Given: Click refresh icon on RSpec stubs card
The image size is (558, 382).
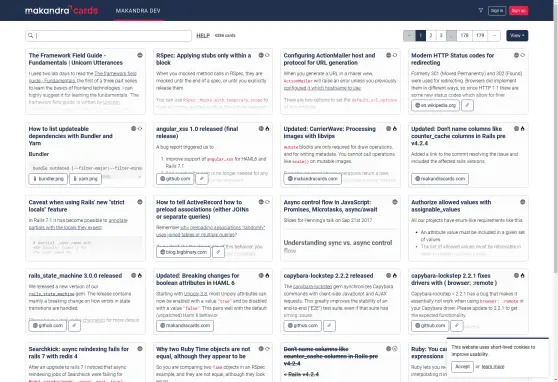Looking at the screenshot, I should (x=267, y=55).
